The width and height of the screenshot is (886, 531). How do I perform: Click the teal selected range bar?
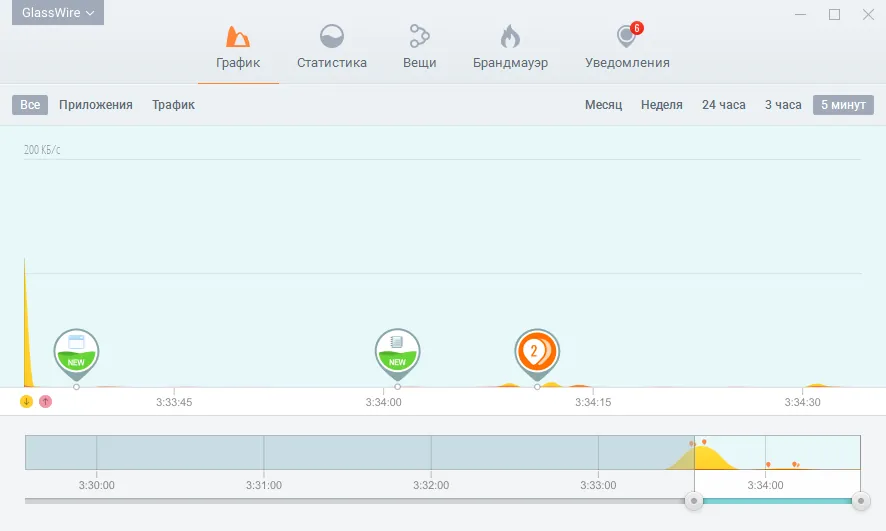(x=777, y=500)
